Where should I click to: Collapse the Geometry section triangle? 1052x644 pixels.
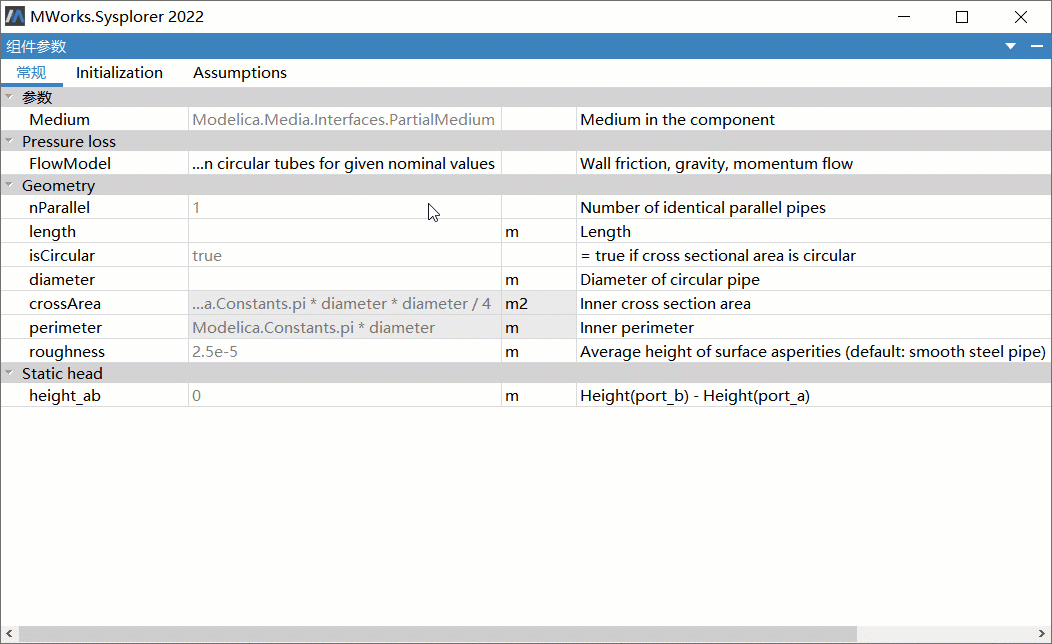9,185
